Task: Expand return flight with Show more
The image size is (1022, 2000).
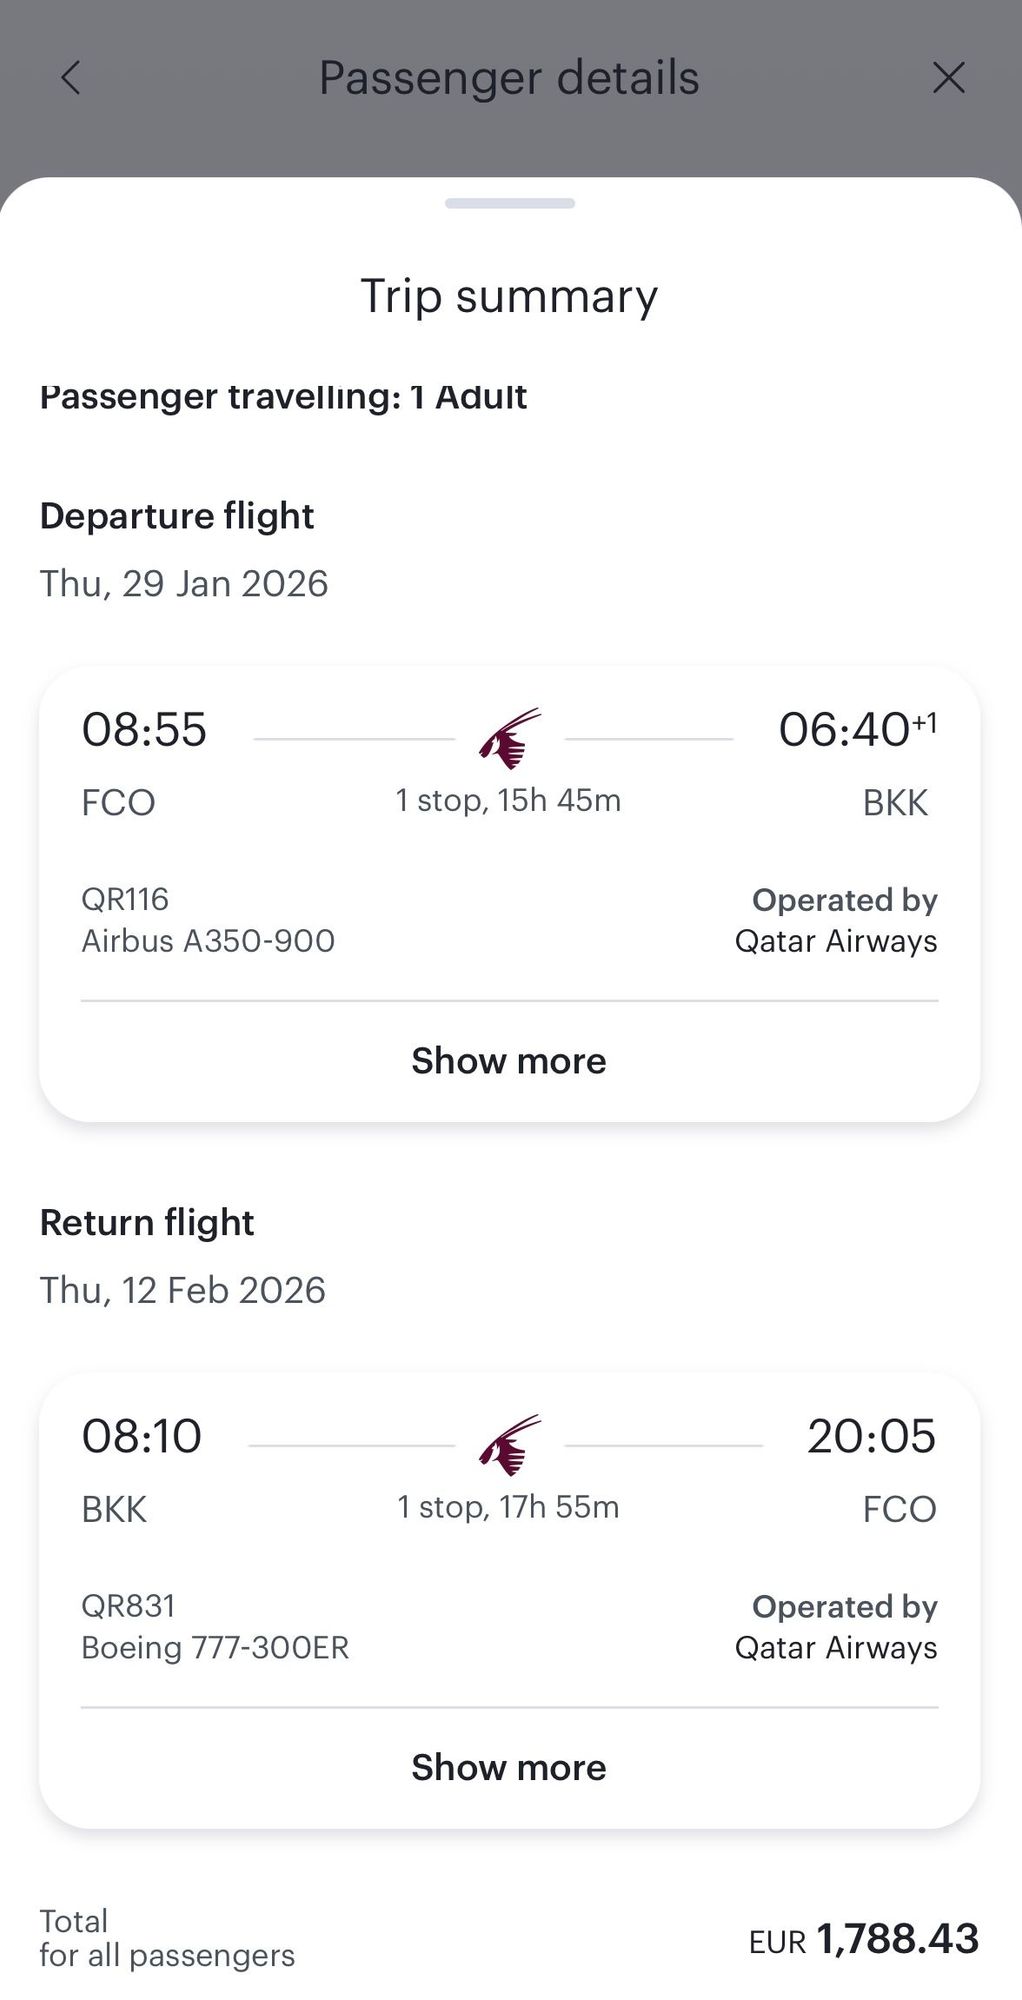Action: [x=509, y=1767]
